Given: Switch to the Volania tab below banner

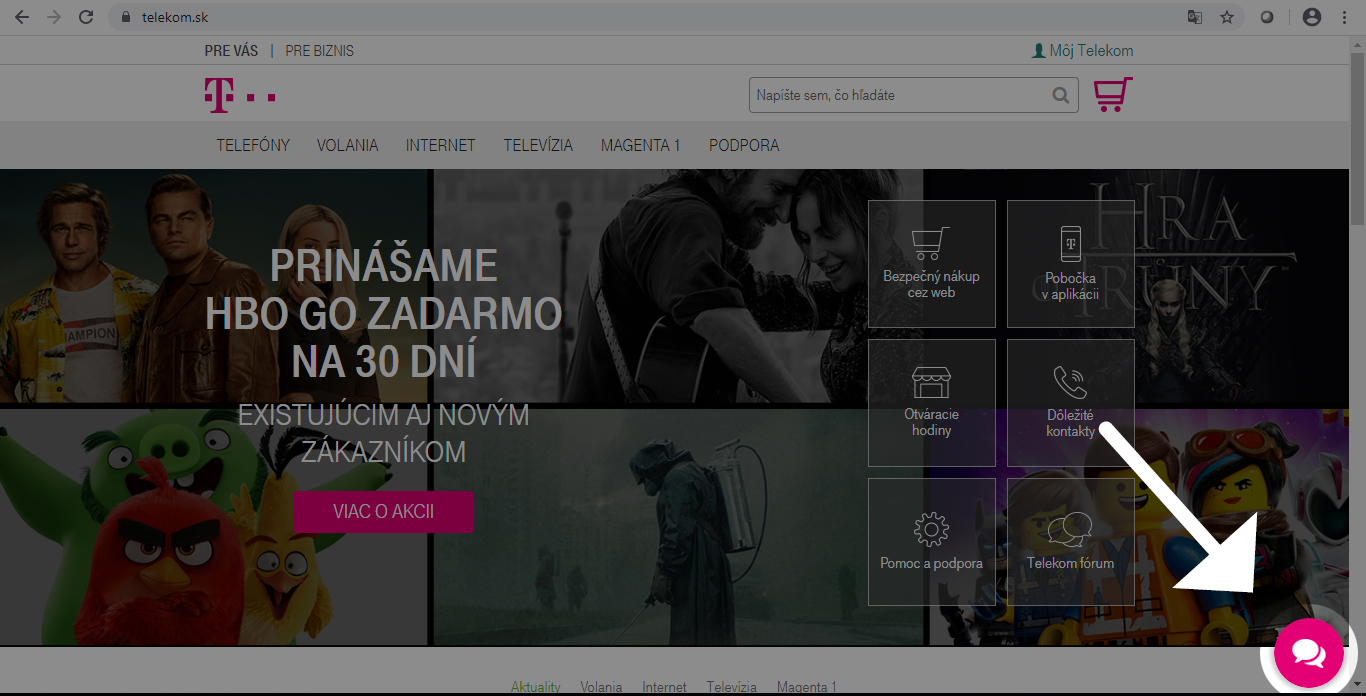Looking at the screenshot, I should point(601,687).
